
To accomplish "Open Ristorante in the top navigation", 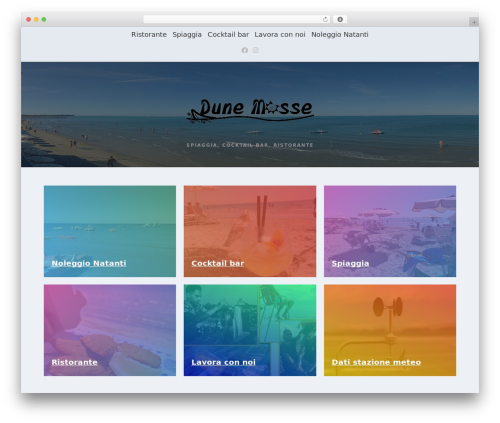I will pyautogui.click(x=149, y=35).
